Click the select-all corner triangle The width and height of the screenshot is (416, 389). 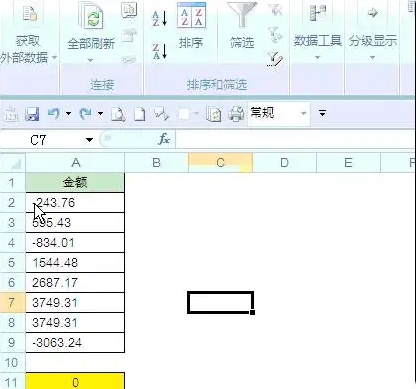[x=13, y=163]
